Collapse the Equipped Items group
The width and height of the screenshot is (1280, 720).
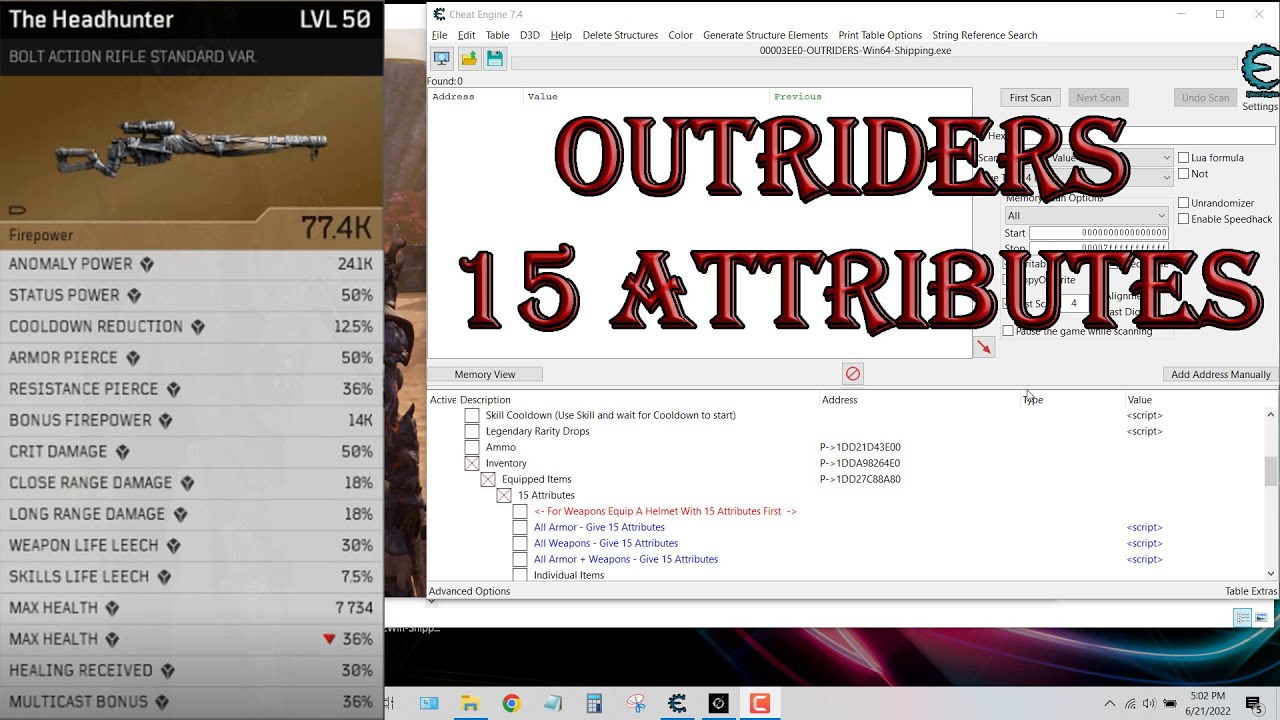pyautogui.click(x=488, y=479)
